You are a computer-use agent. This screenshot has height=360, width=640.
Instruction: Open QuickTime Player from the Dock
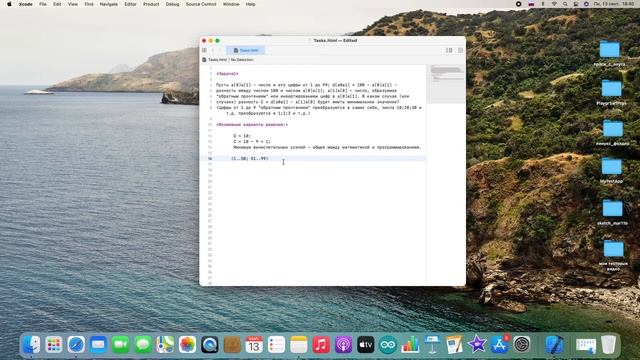(x=209, y=345)
